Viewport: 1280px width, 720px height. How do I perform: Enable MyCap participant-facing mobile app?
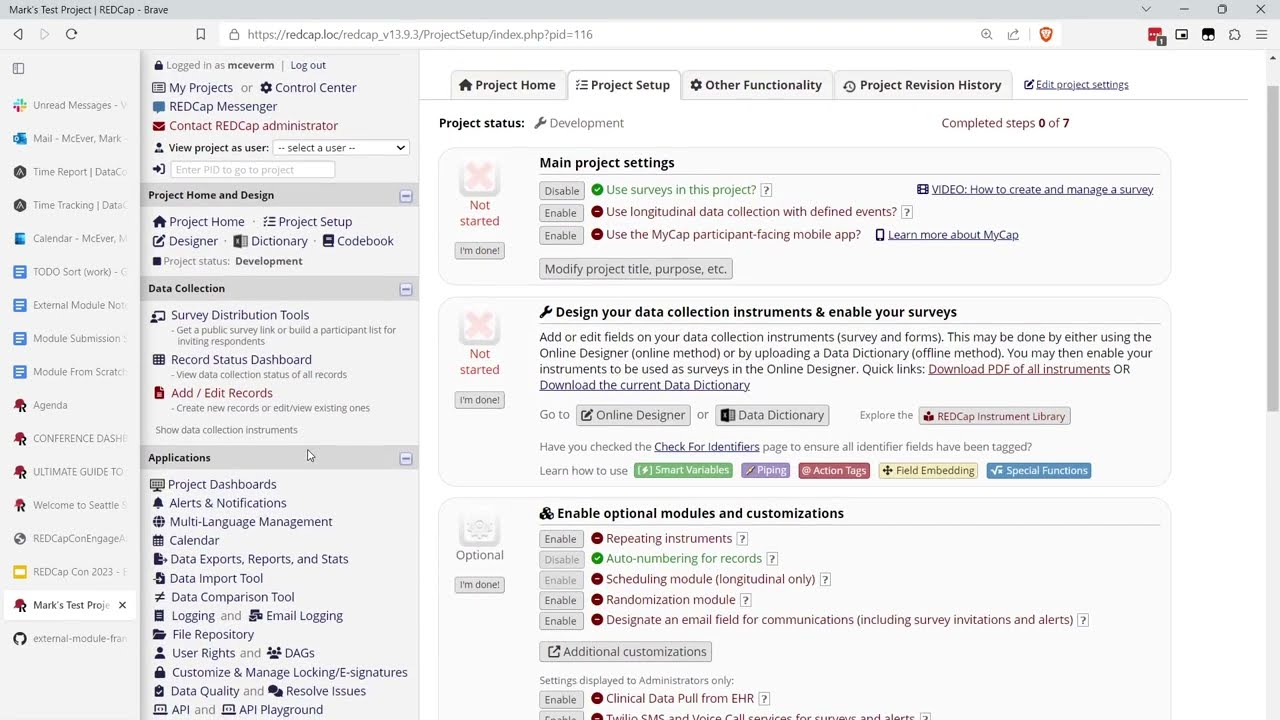coord(560,236)
